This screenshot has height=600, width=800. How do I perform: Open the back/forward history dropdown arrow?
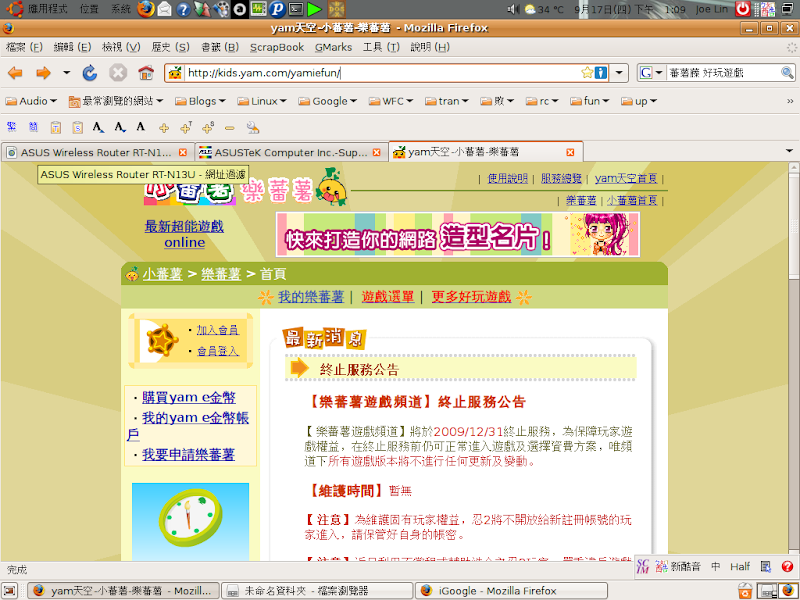(x=67, y=73)
